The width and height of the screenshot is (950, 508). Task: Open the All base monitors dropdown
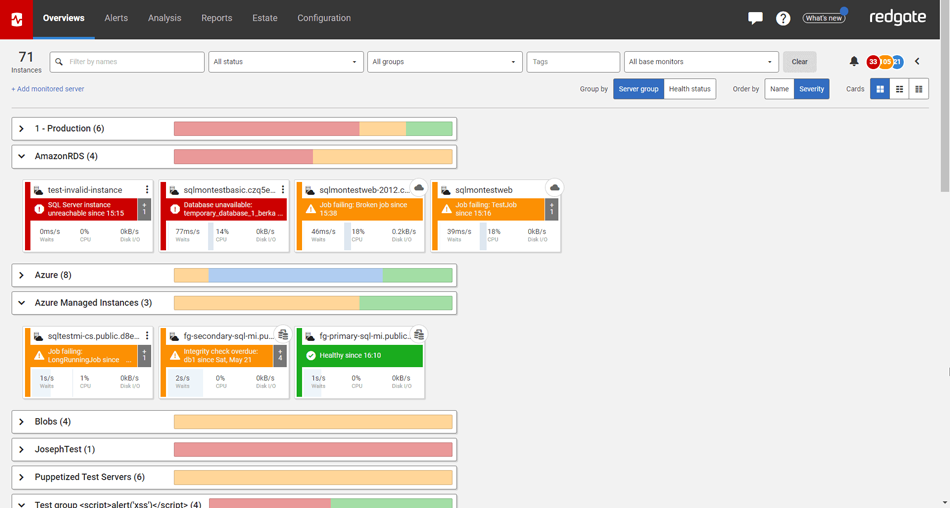tap(702, 62)
